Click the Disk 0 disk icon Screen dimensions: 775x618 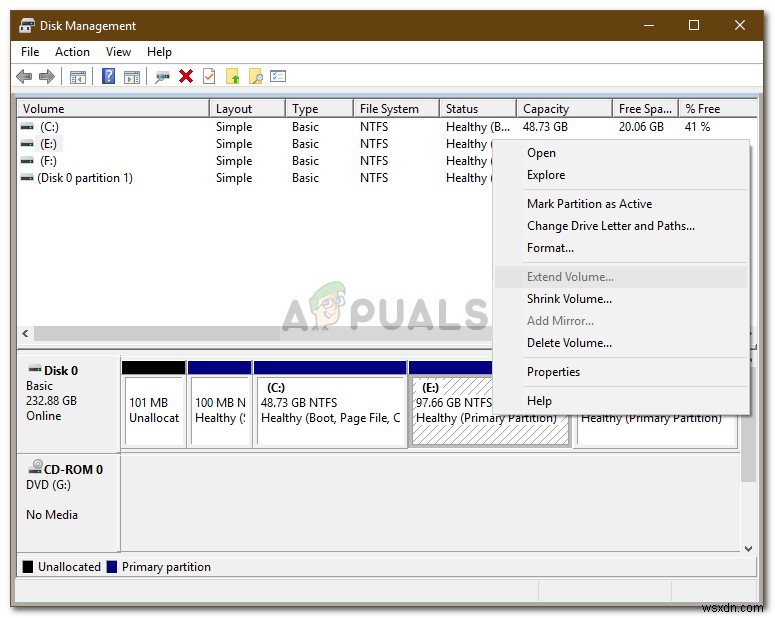click(x=35, y=369)
